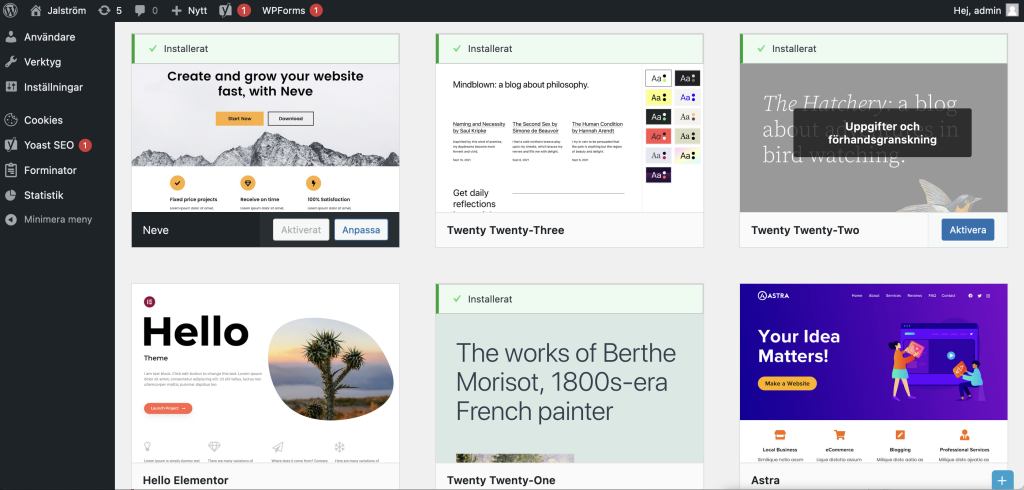1024x490 pixels.
Task: Open the Astra theme thumbnail
Action: (x=874, y=374)
